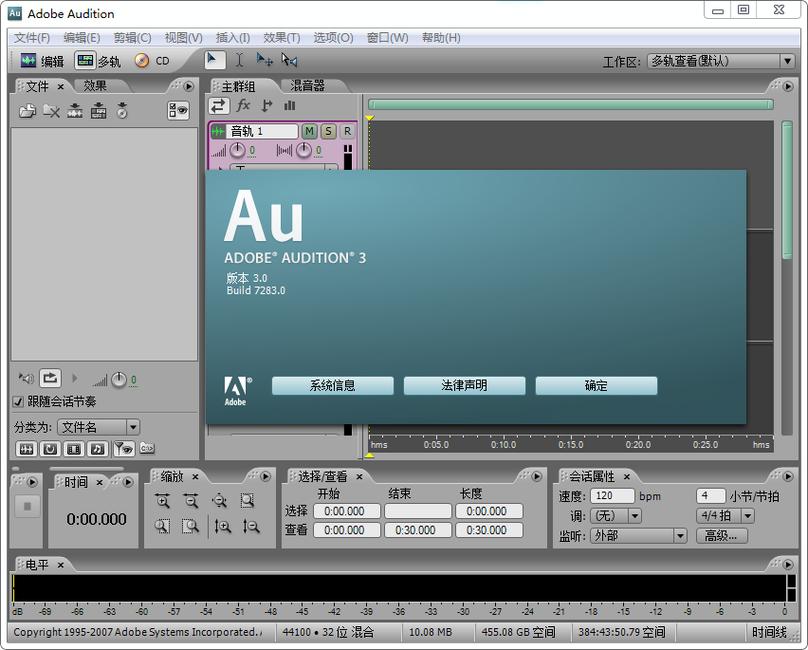
Task: Click the Import File folder icon
Action: coord(27,110)
